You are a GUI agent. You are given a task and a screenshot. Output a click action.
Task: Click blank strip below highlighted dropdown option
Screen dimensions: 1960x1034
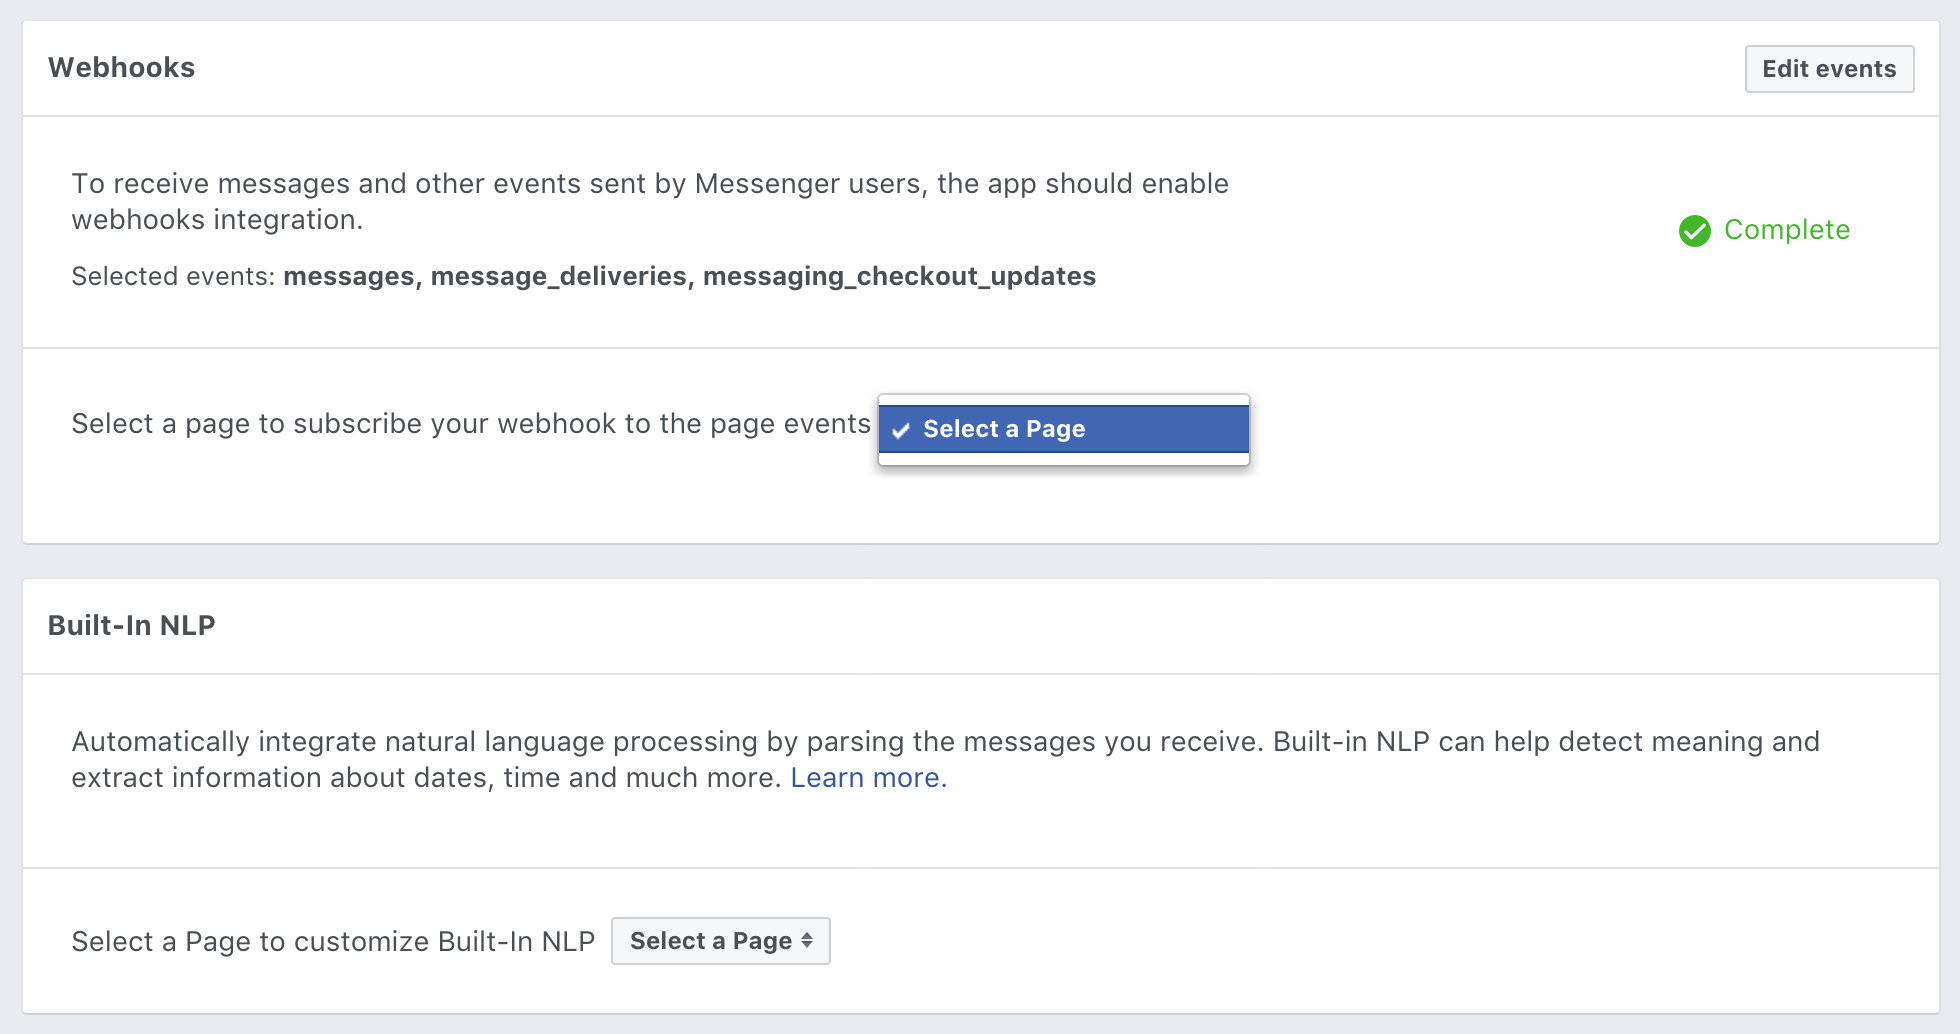tap(1064, 459)
